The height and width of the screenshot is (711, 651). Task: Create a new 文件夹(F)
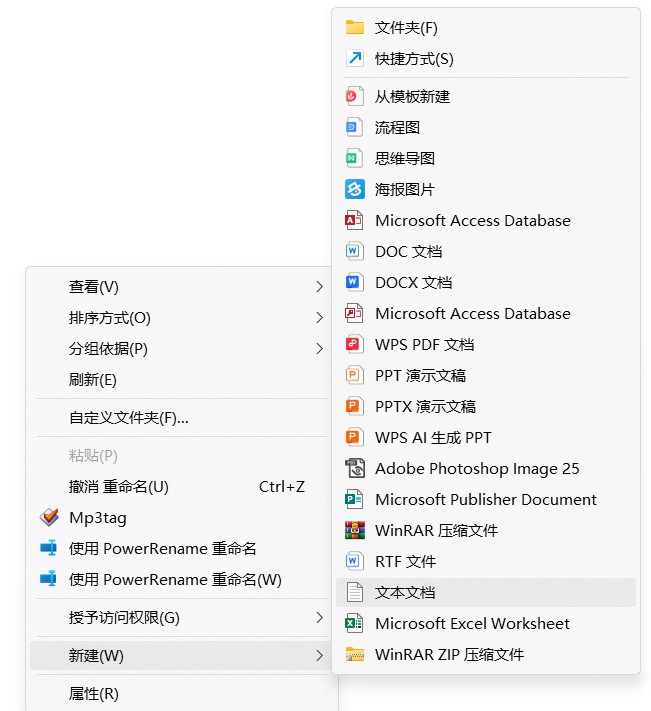(486, 28)
